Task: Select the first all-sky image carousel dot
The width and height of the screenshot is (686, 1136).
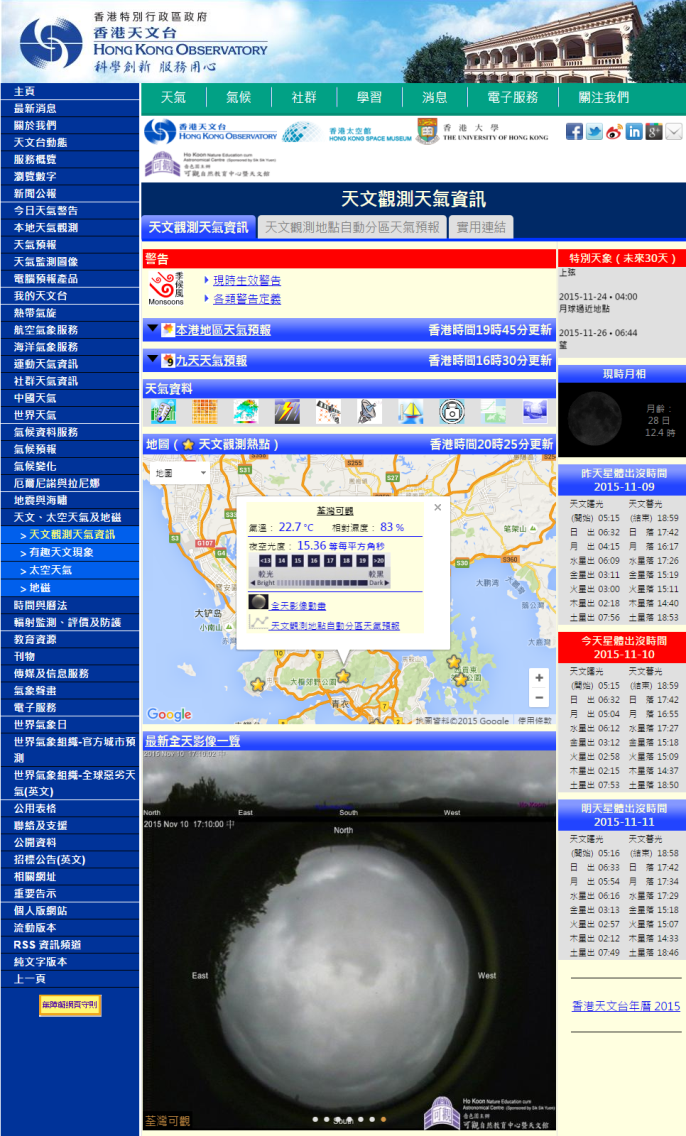Action: [315, 1119]
